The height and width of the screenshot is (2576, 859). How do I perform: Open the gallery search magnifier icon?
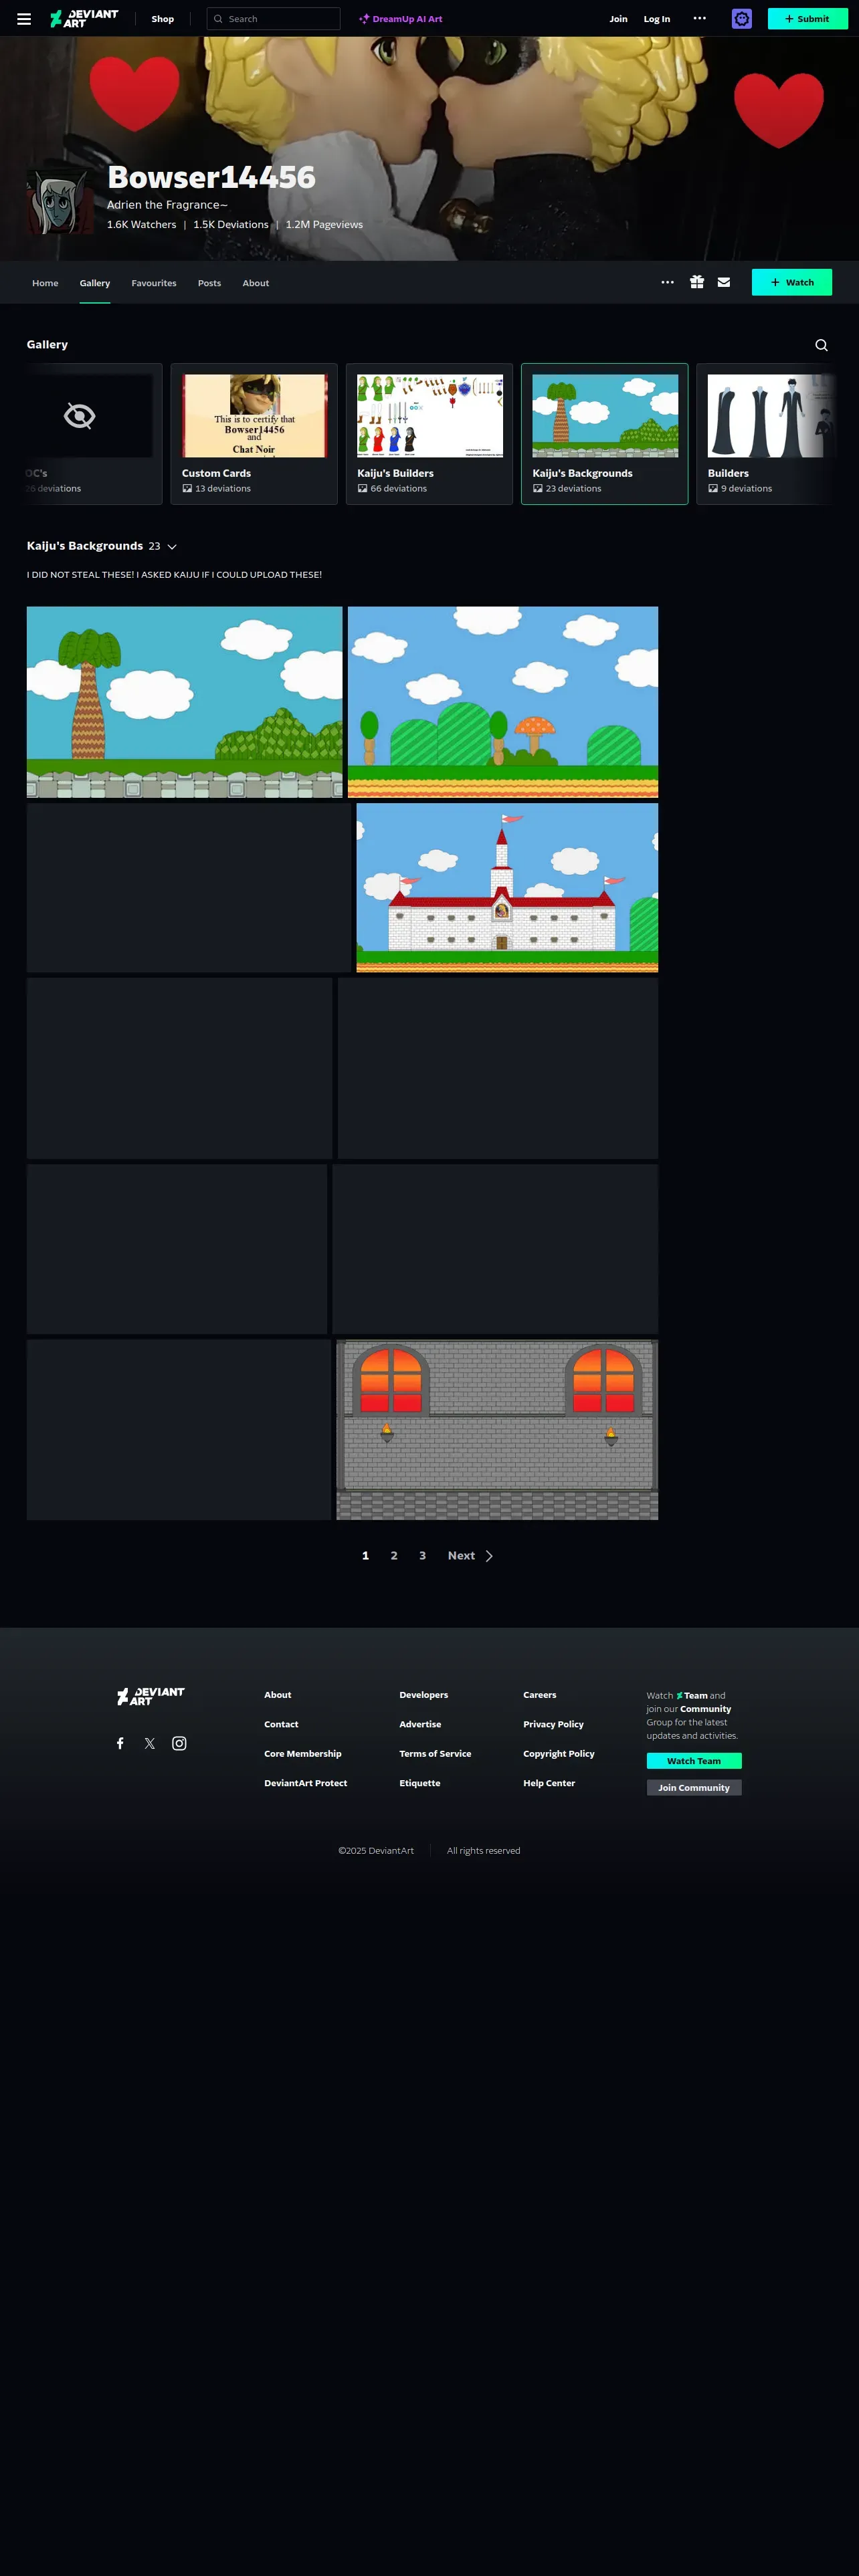click(821, 345)
